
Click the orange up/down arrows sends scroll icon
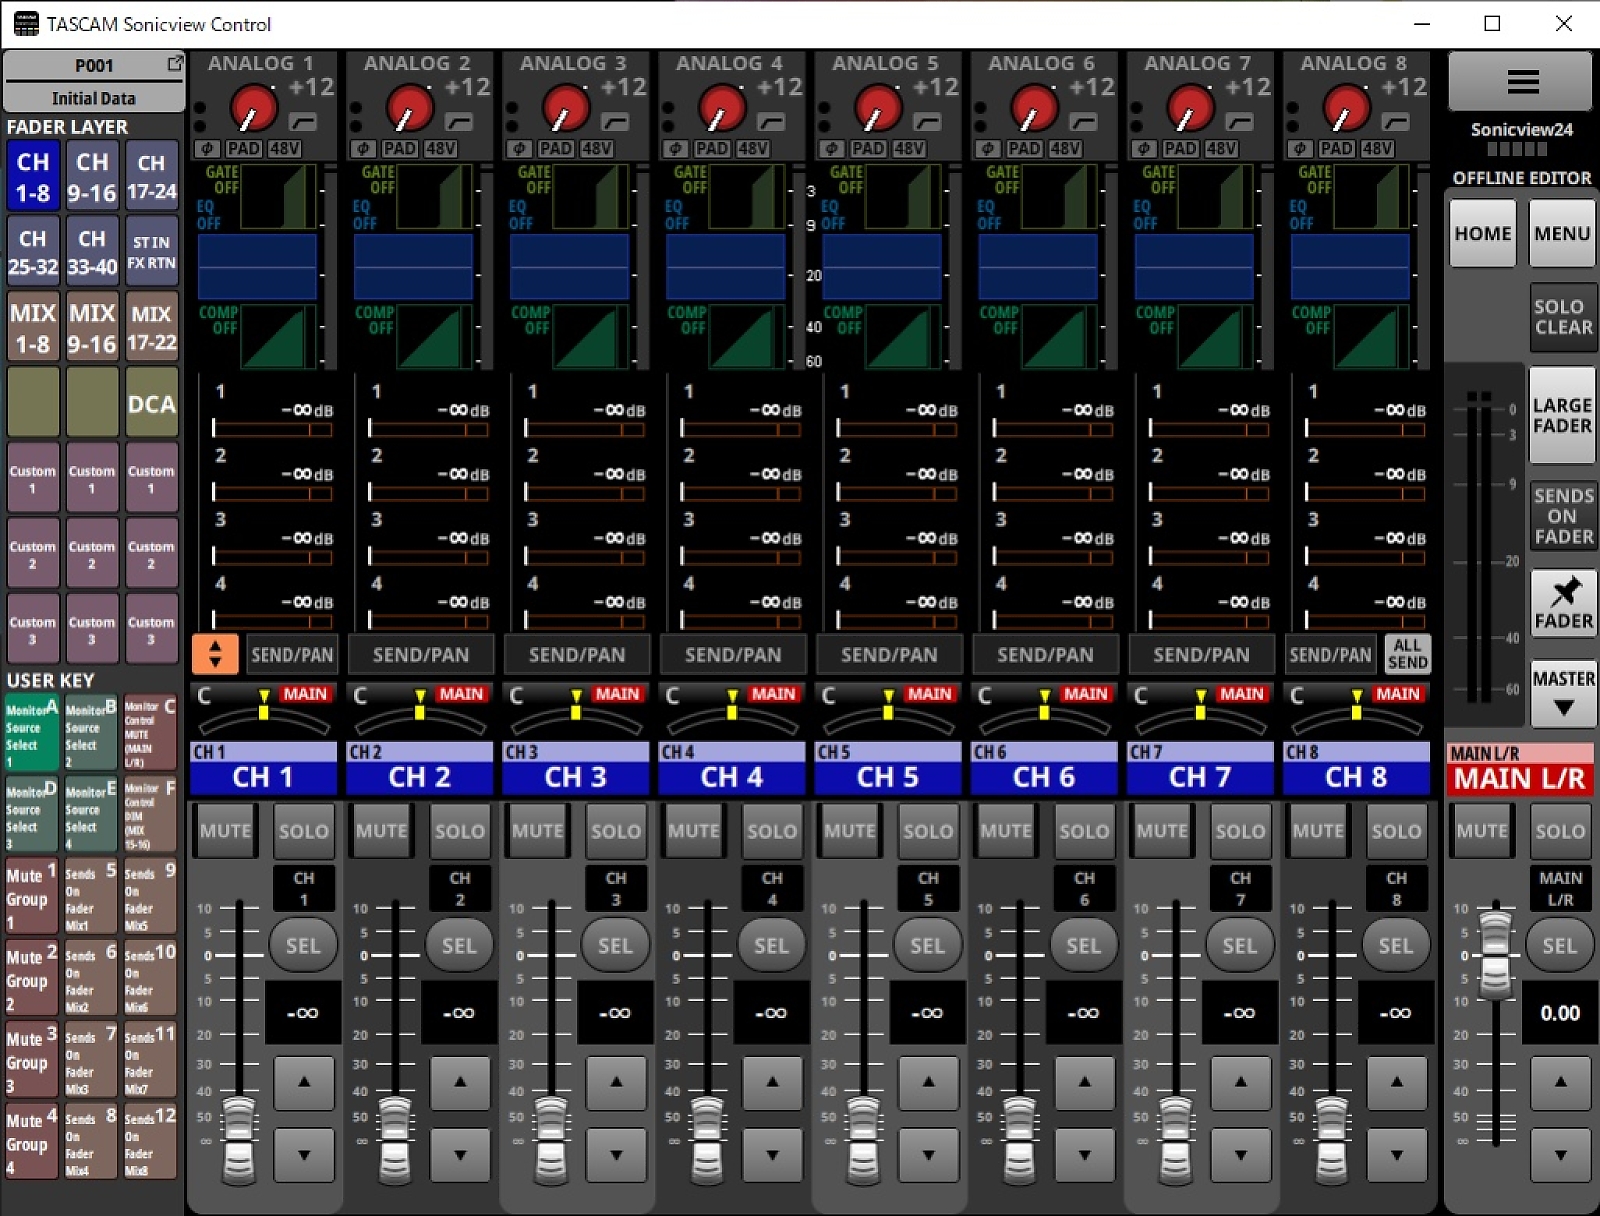(x=215, y=654)
